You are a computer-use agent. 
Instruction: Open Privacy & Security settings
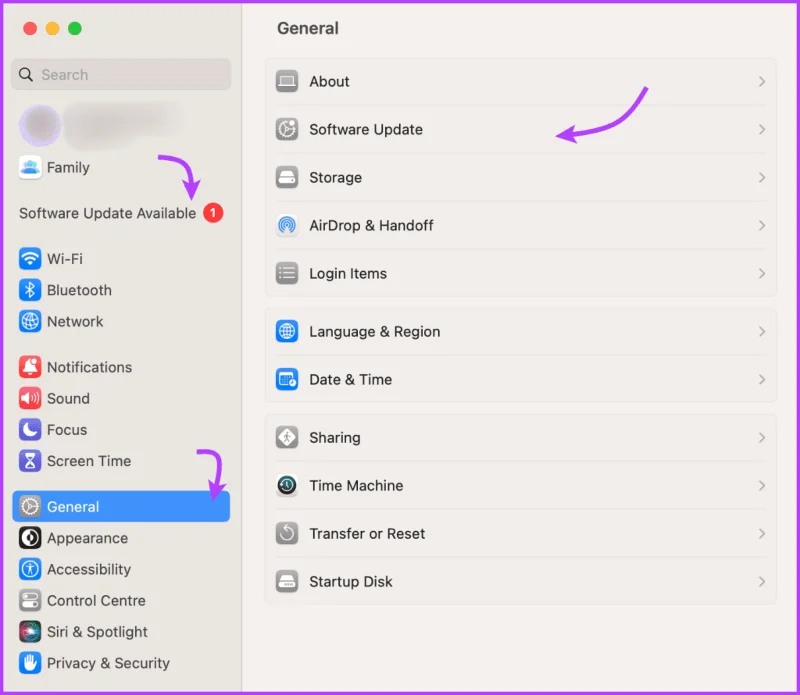click(121, 663)
